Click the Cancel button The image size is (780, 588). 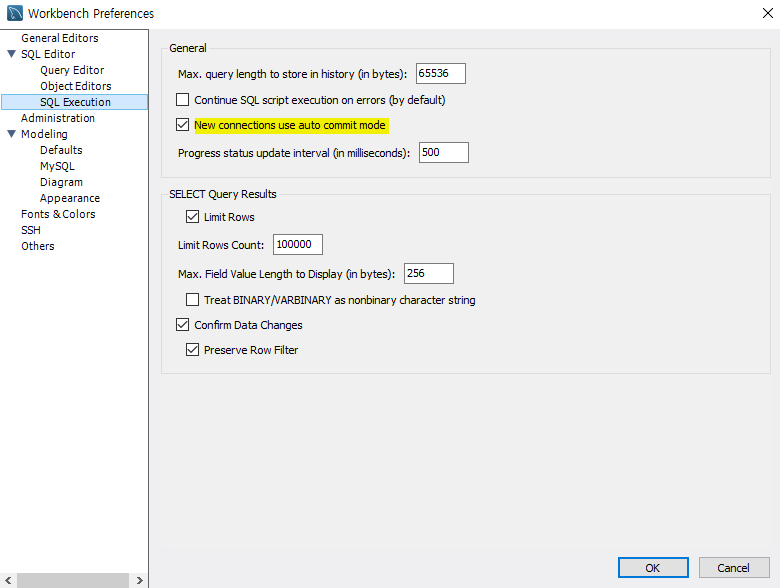point(734,568)
